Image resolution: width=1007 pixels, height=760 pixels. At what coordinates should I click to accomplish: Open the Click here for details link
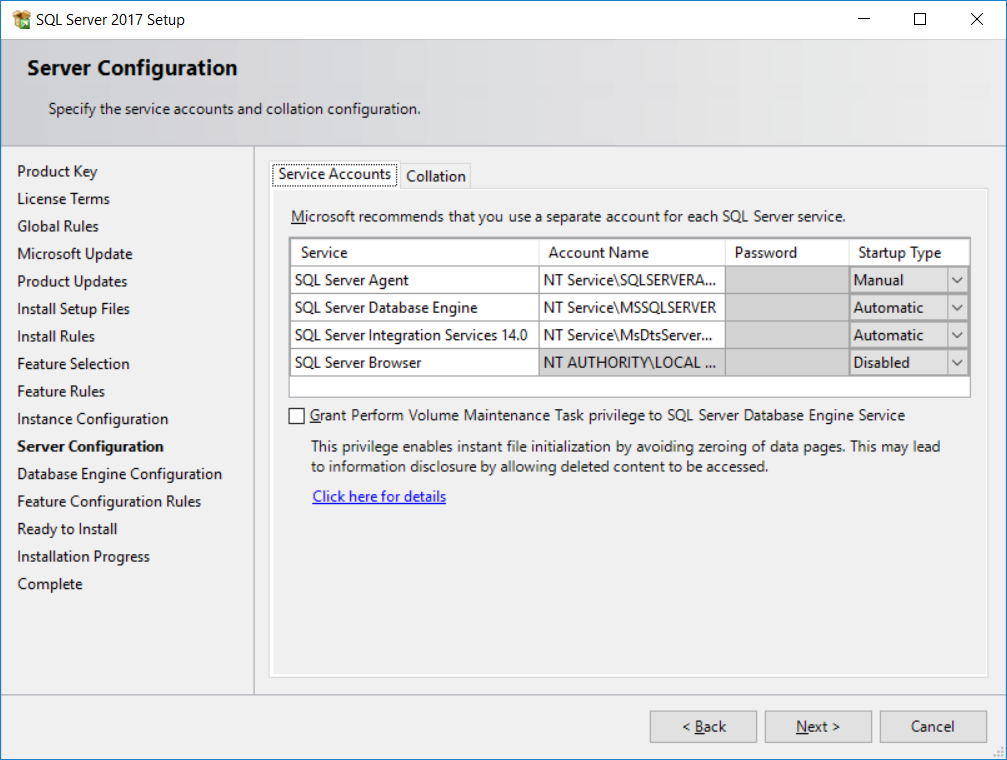click(379, 497)
